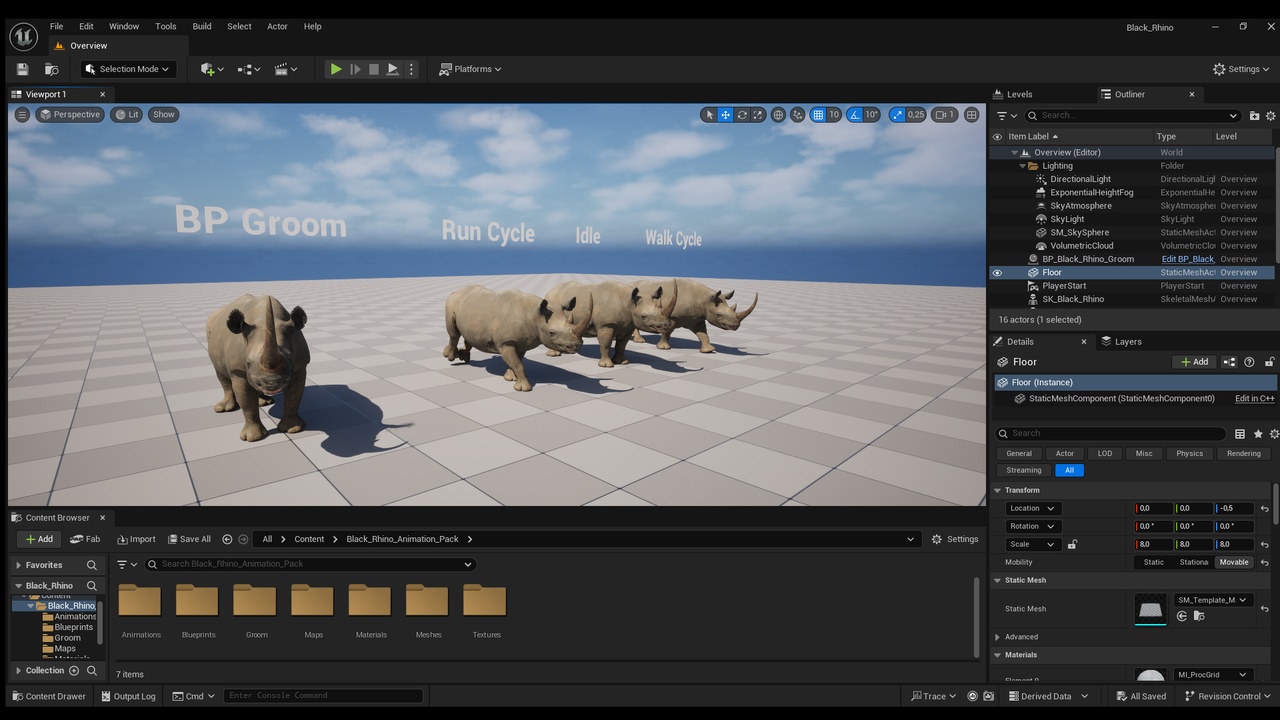Toggle the Scale lock ratio icon
Image resolution: width=1280 pixels, height=720 pixels.
click(1072, 544)
